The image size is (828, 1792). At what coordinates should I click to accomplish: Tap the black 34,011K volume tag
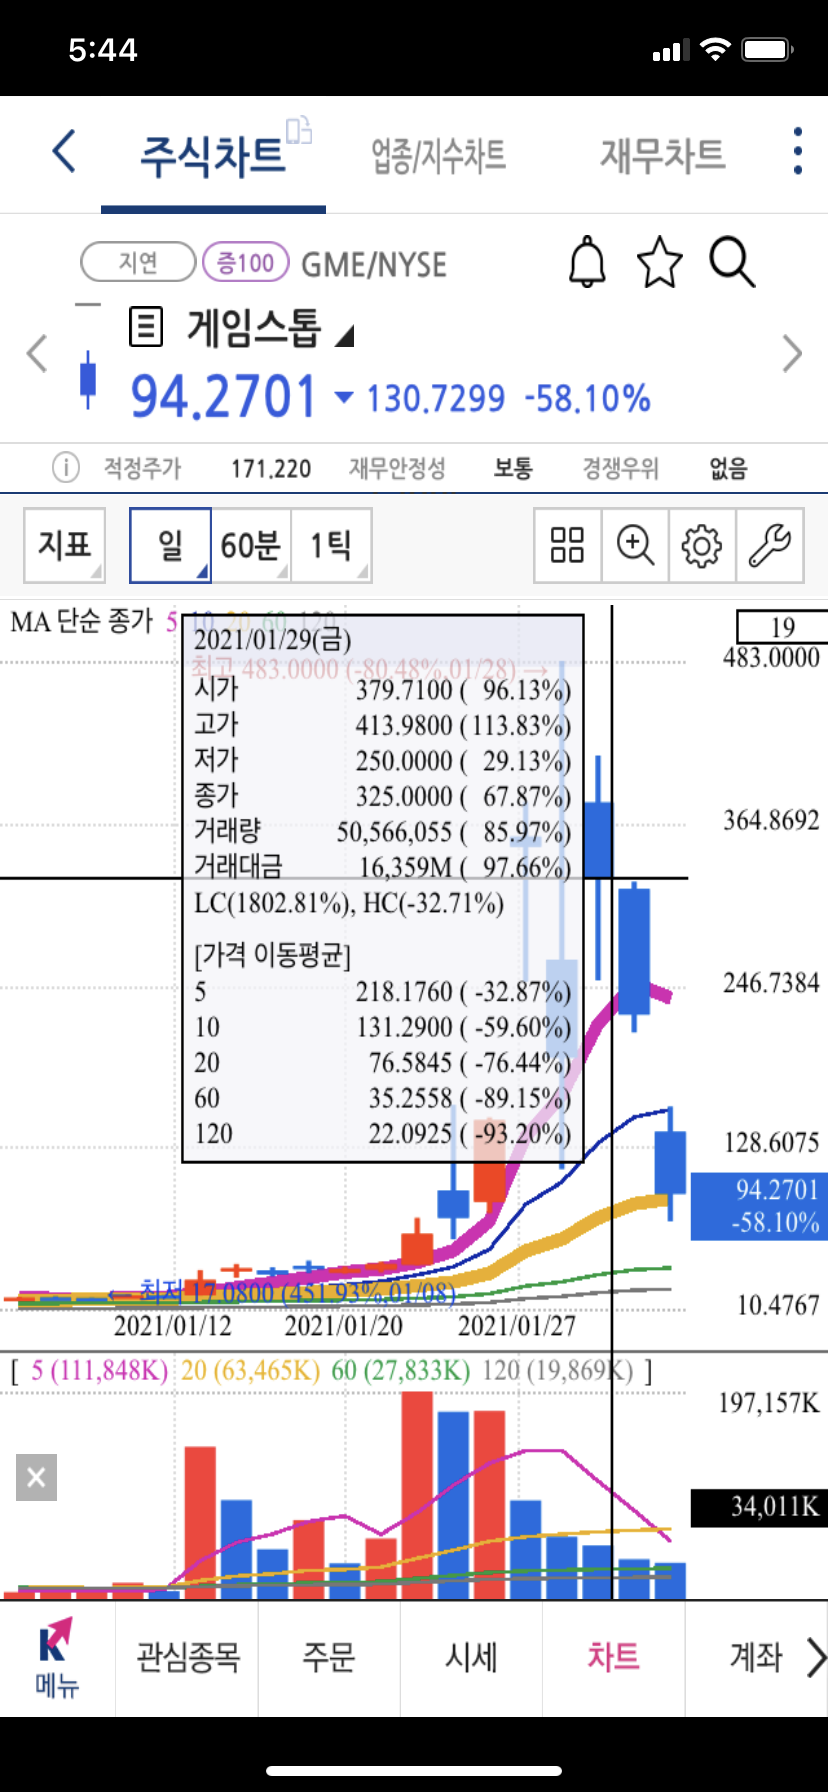pos(760,1506)
